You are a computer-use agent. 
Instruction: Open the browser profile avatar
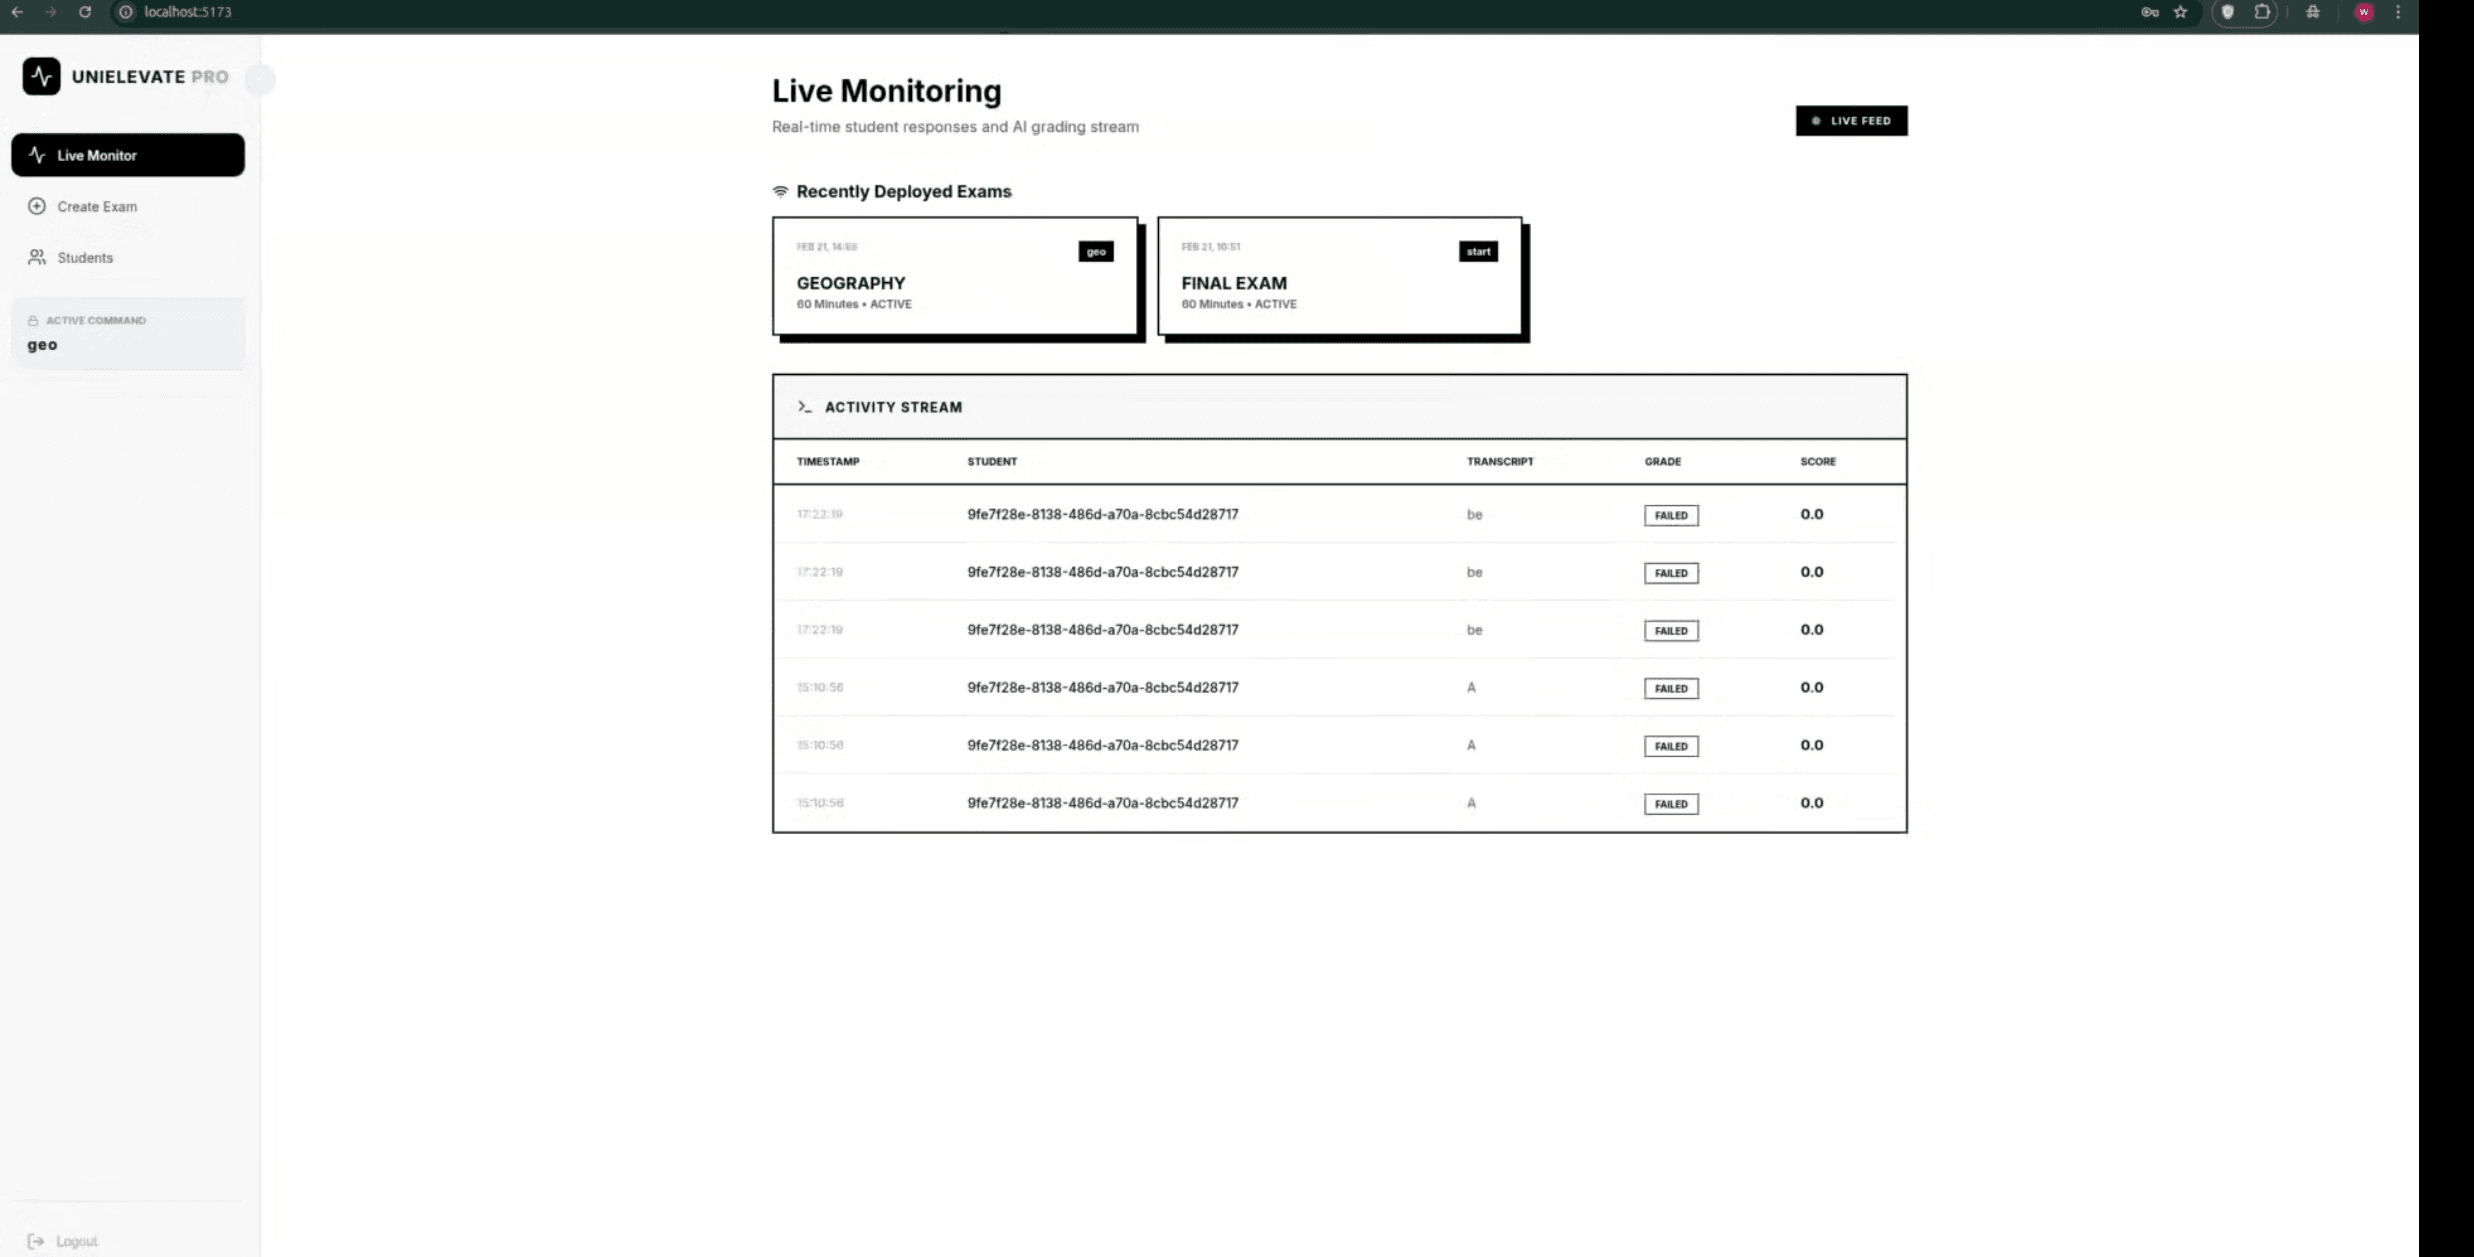tap(2363, 12)
